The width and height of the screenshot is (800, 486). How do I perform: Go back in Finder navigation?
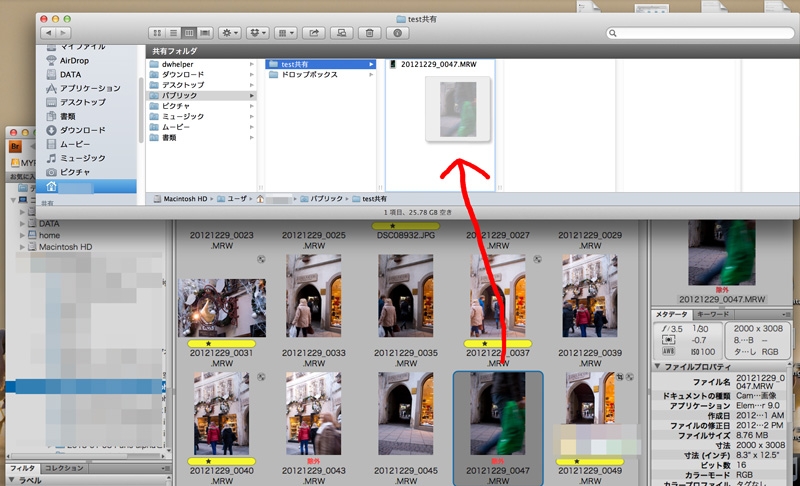click(x=48, y=33)
